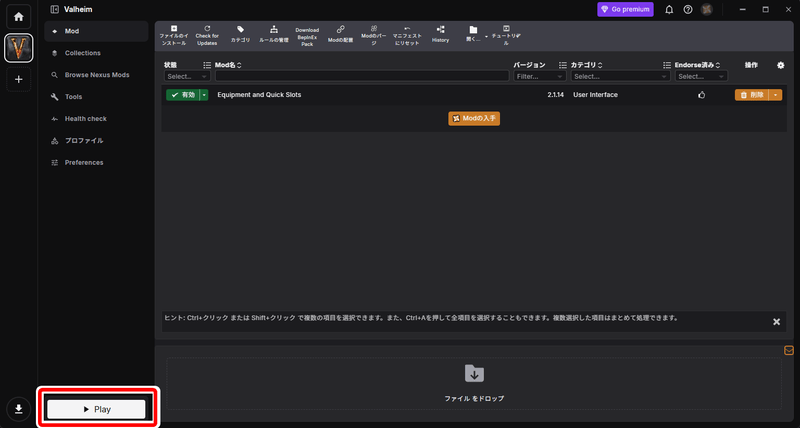Viewport: 800px width, 428px height.
Task: Click マニフェストにリセット
Action: click(x=407, y=36)
